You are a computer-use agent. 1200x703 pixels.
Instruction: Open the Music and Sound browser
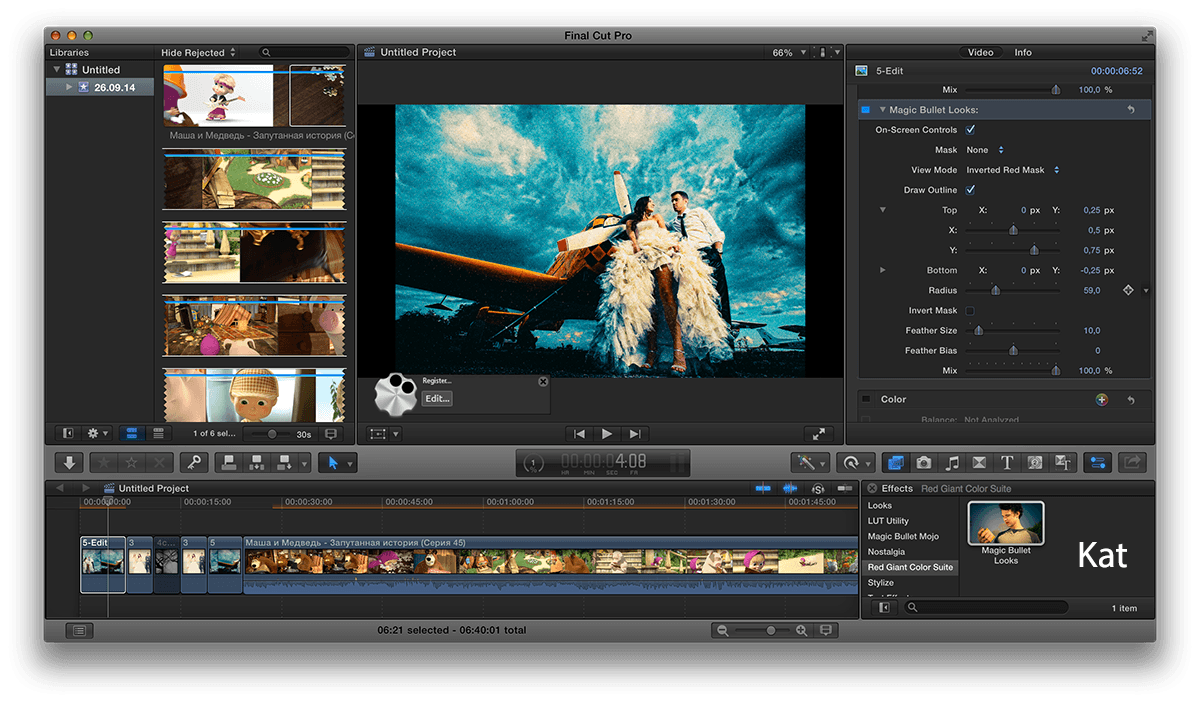pyautogui.click(x=952, y=463)
